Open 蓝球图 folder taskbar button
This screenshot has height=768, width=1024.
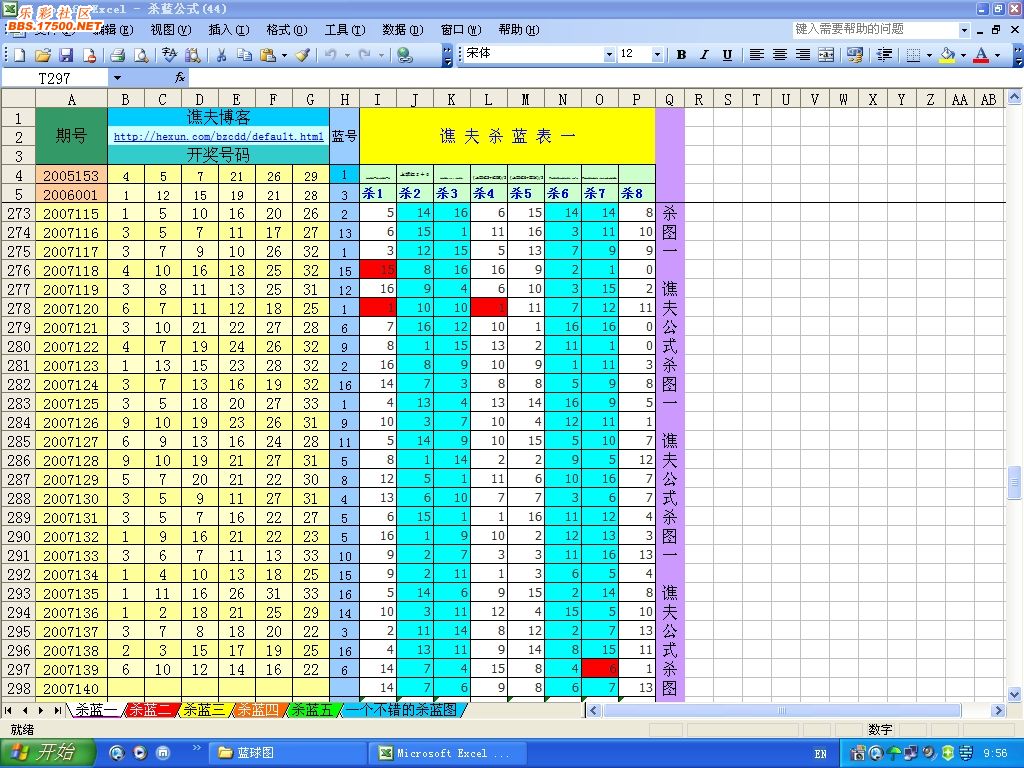(x=287, y=753)
